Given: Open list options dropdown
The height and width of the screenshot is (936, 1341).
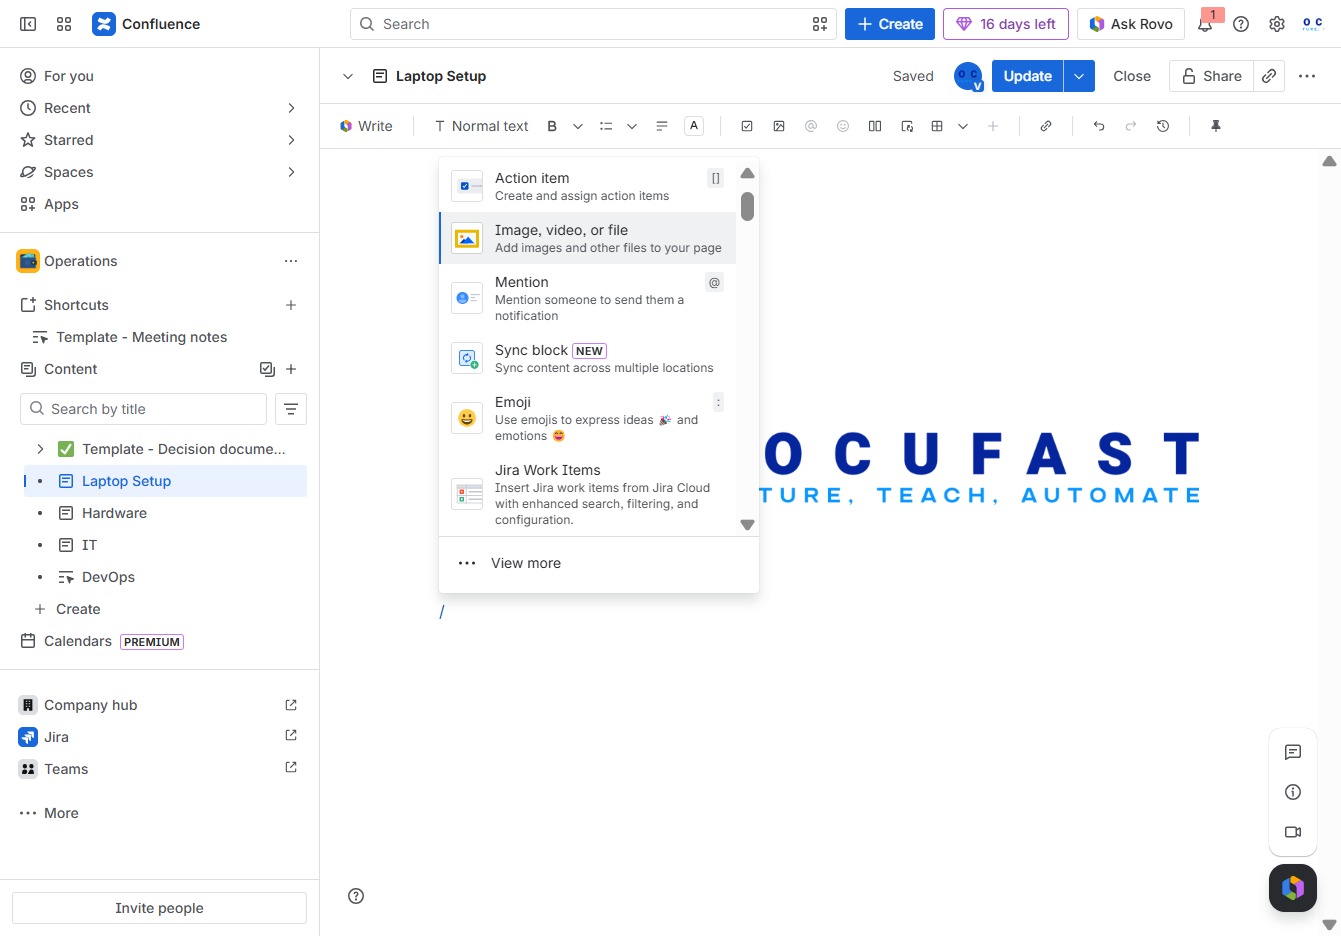Looking at the screenshot, I should [x=632, y=126].
